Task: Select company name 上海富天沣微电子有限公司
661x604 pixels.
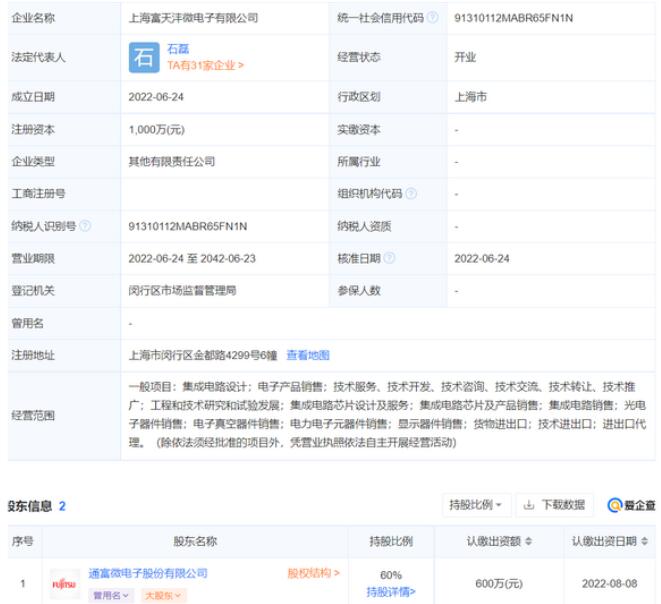Action: click(x=193, y=18)
